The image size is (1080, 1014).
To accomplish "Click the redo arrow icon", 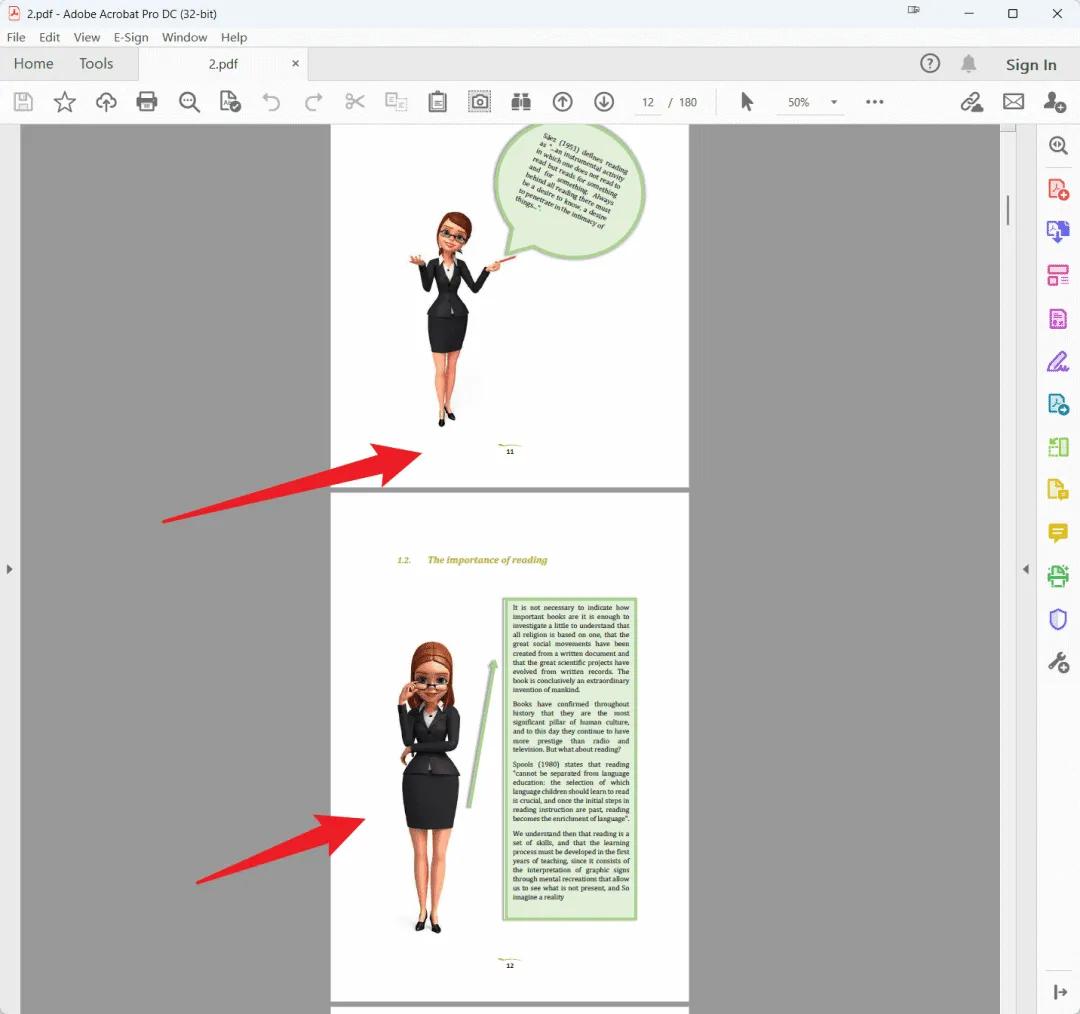I will coord(313,102).
